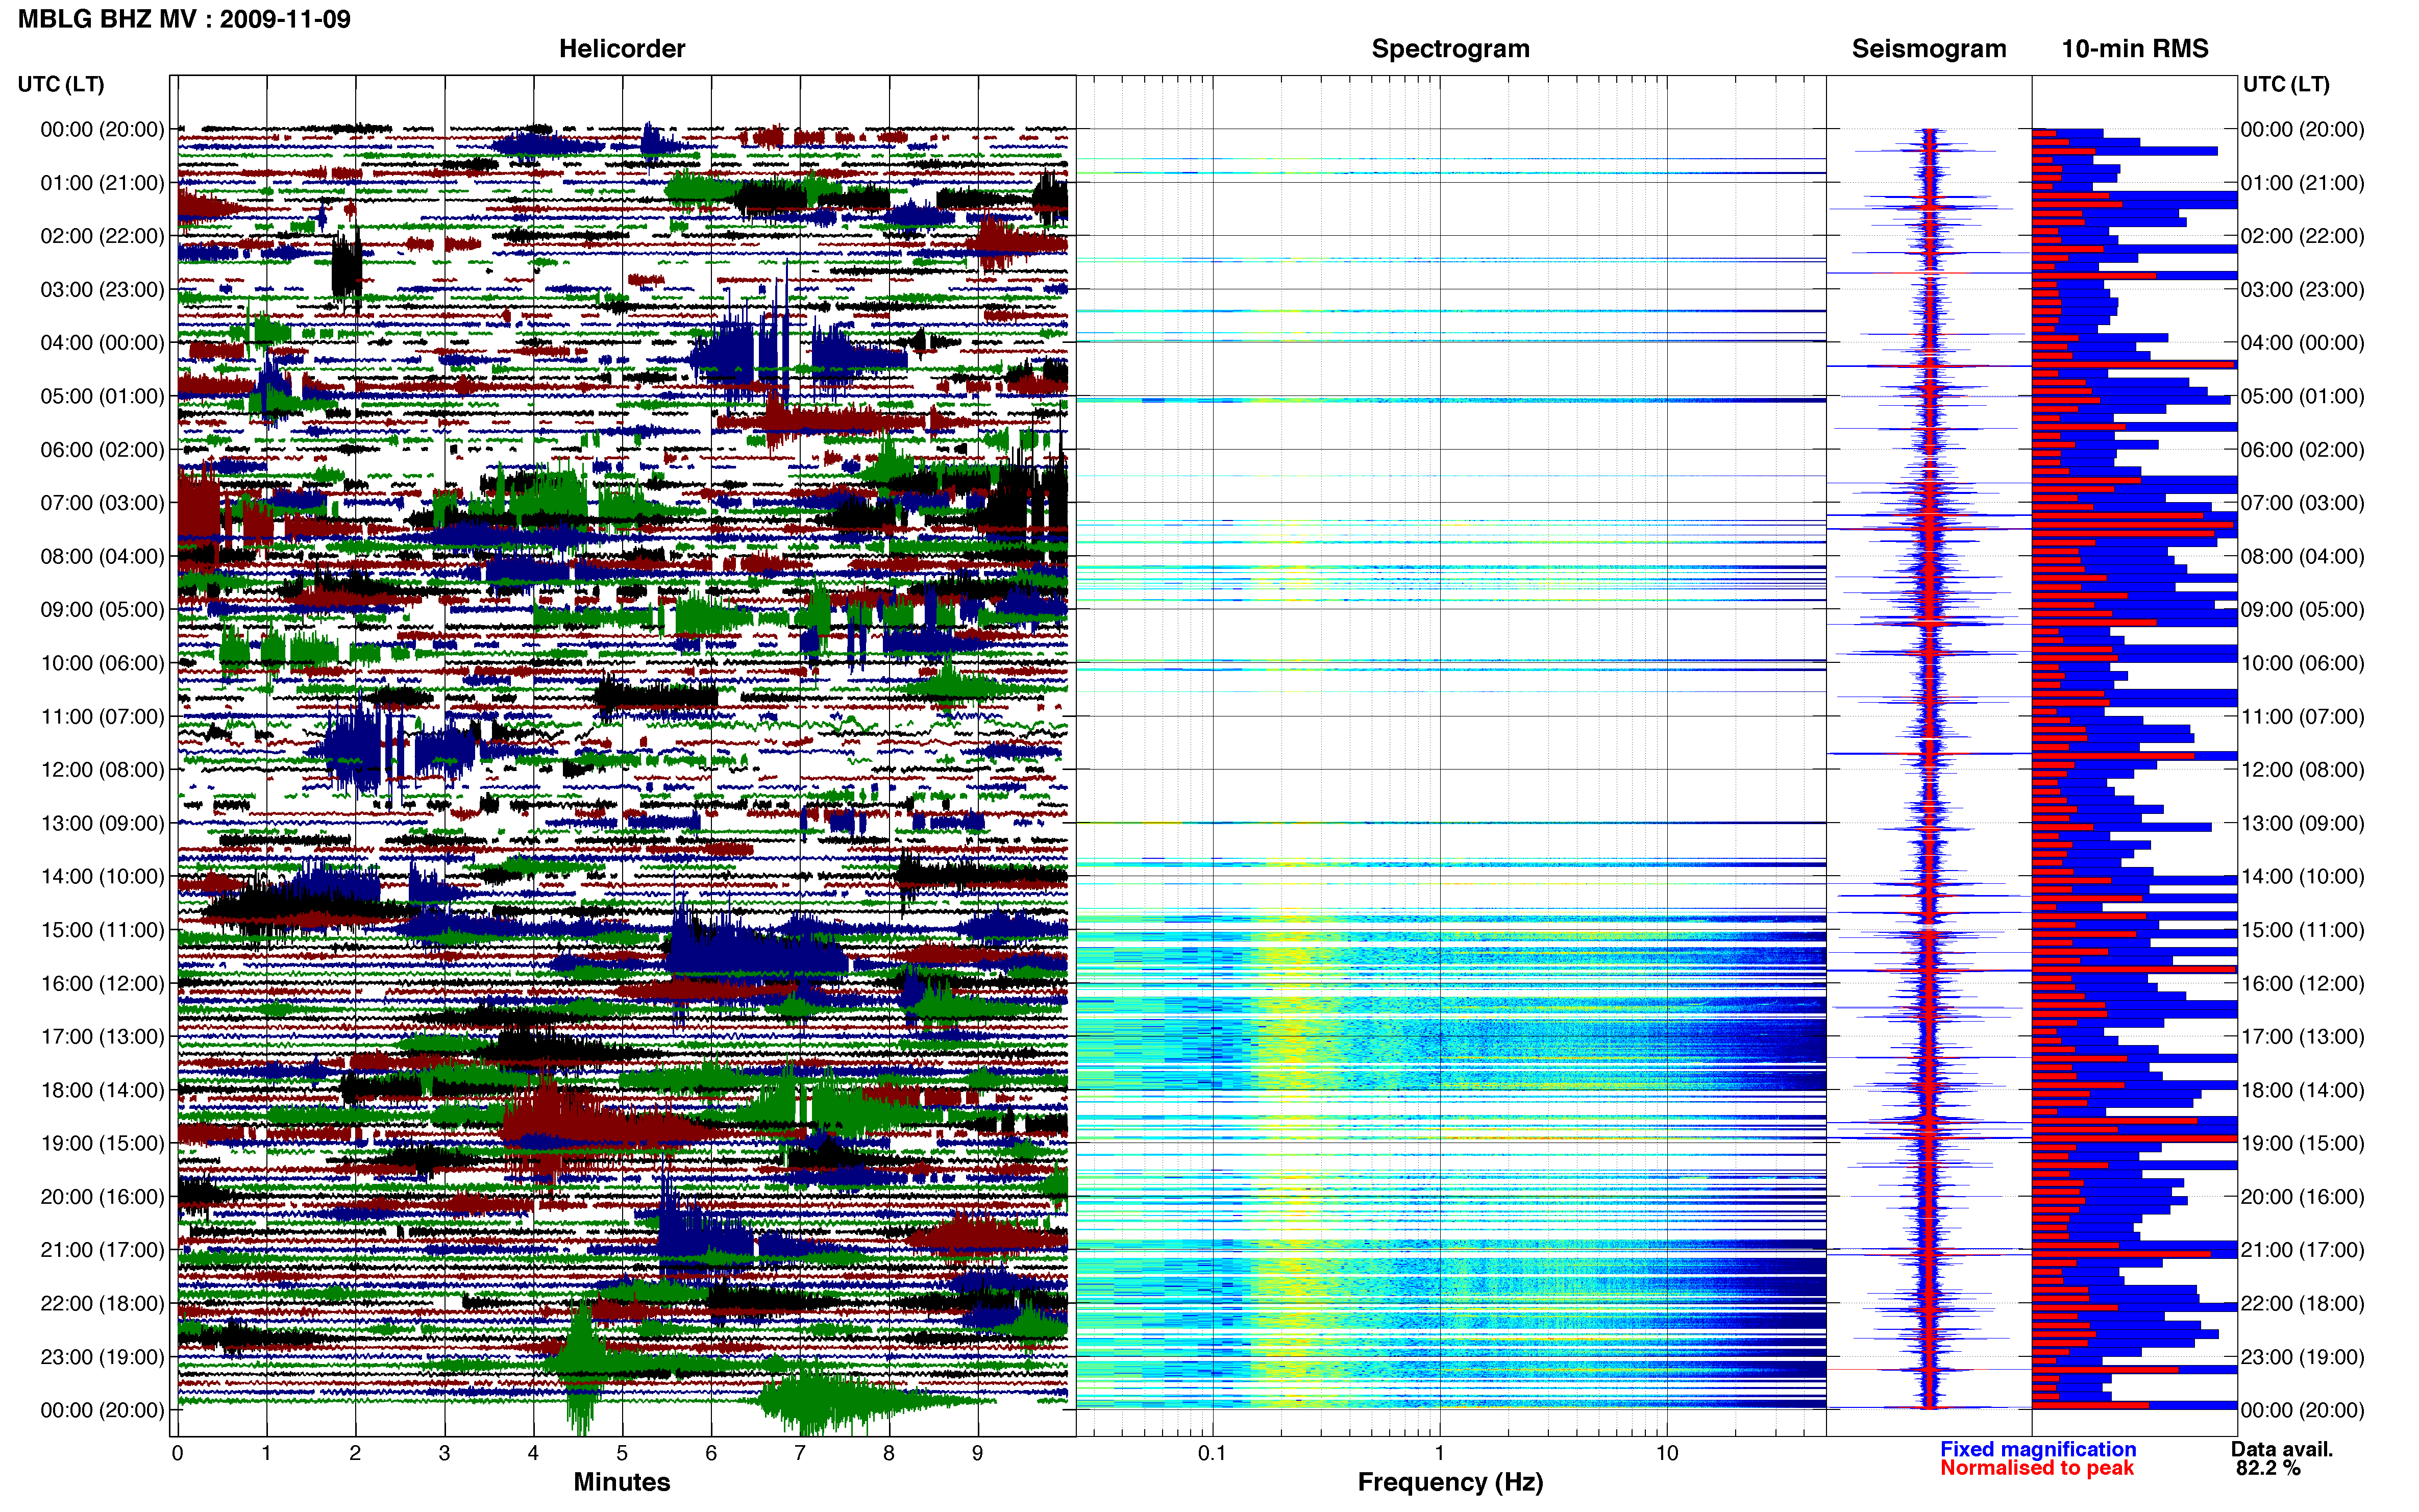Click left time label '21:00 (17:00)'
This screenshot has height=1512, width=2419.
pyautogui.click(x=102, y=1250)
